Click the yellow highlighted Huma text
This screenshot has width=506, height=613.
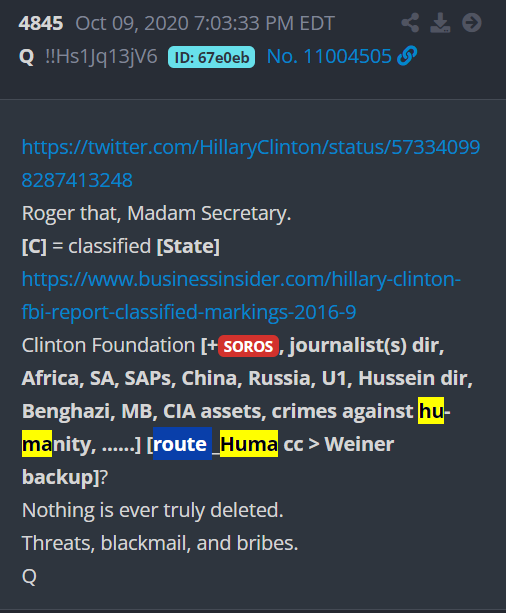[x=249, y=444]
